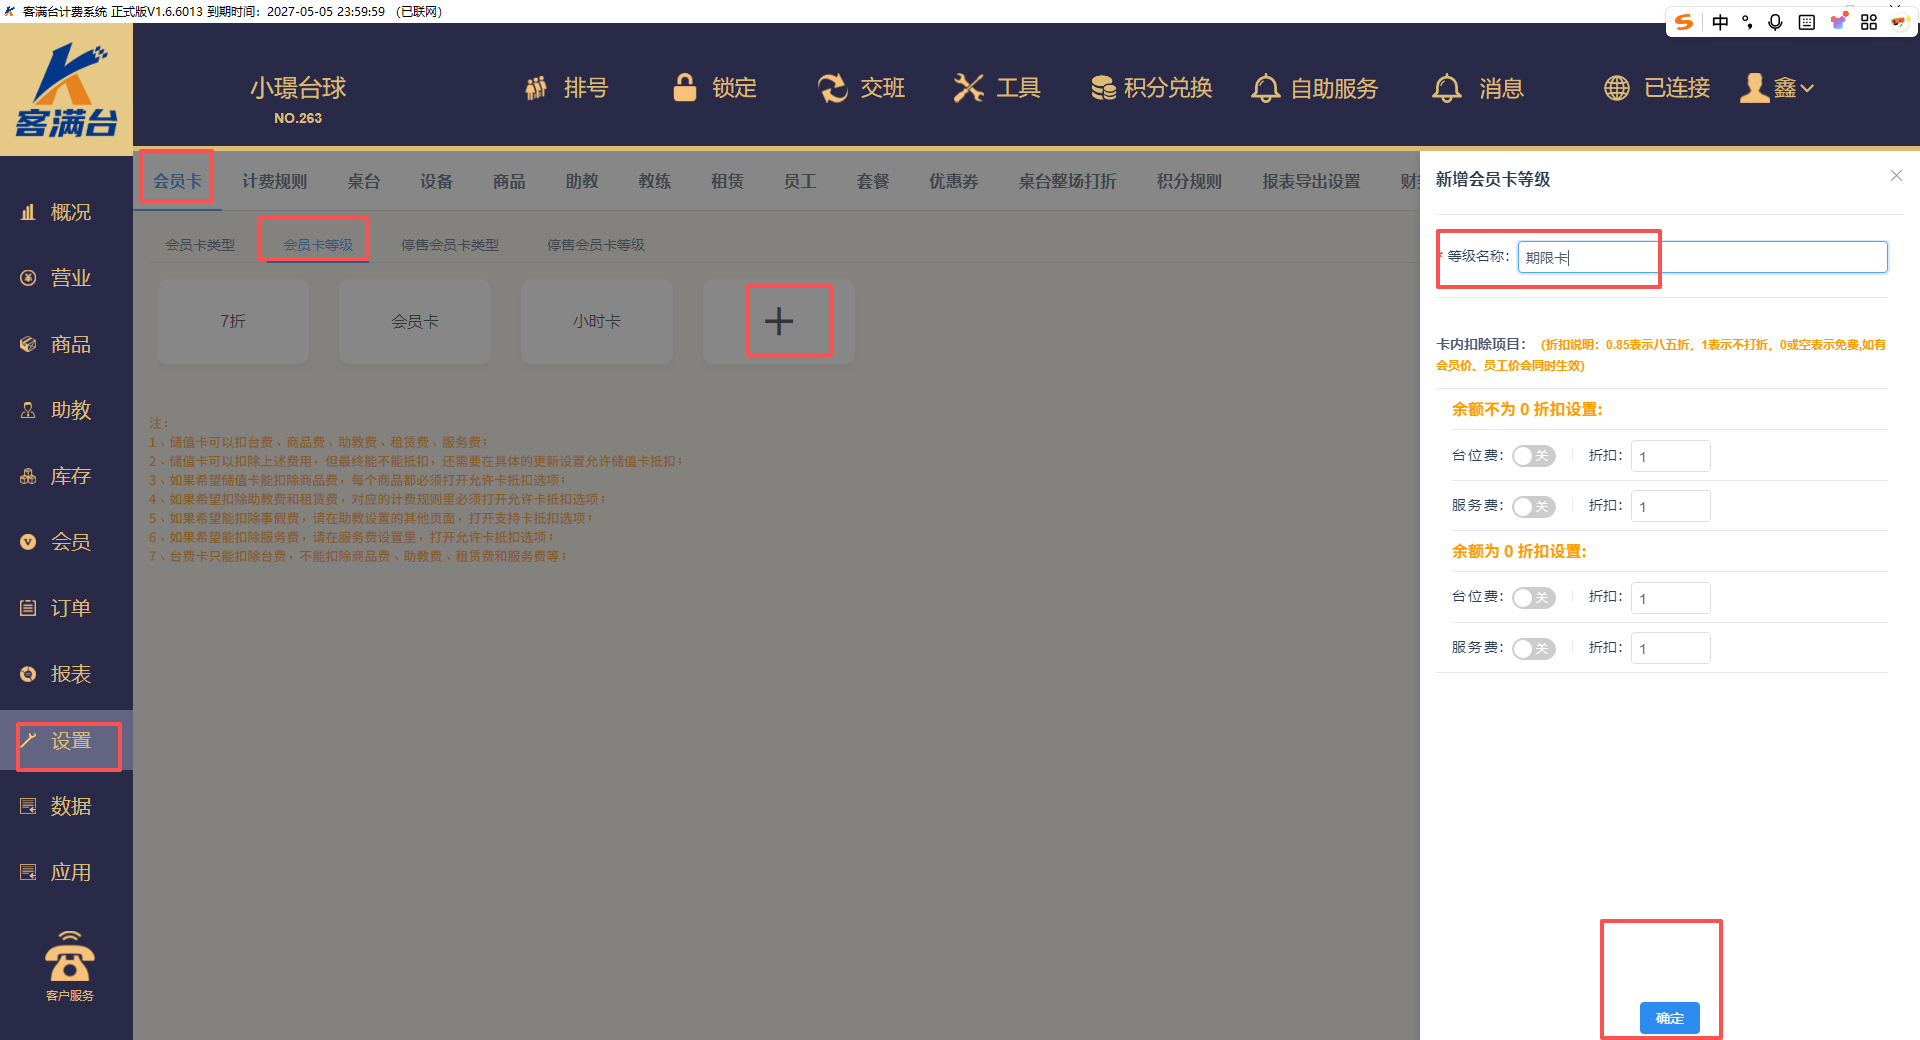Click the 排号 queue icon

(x=537, y=88)
